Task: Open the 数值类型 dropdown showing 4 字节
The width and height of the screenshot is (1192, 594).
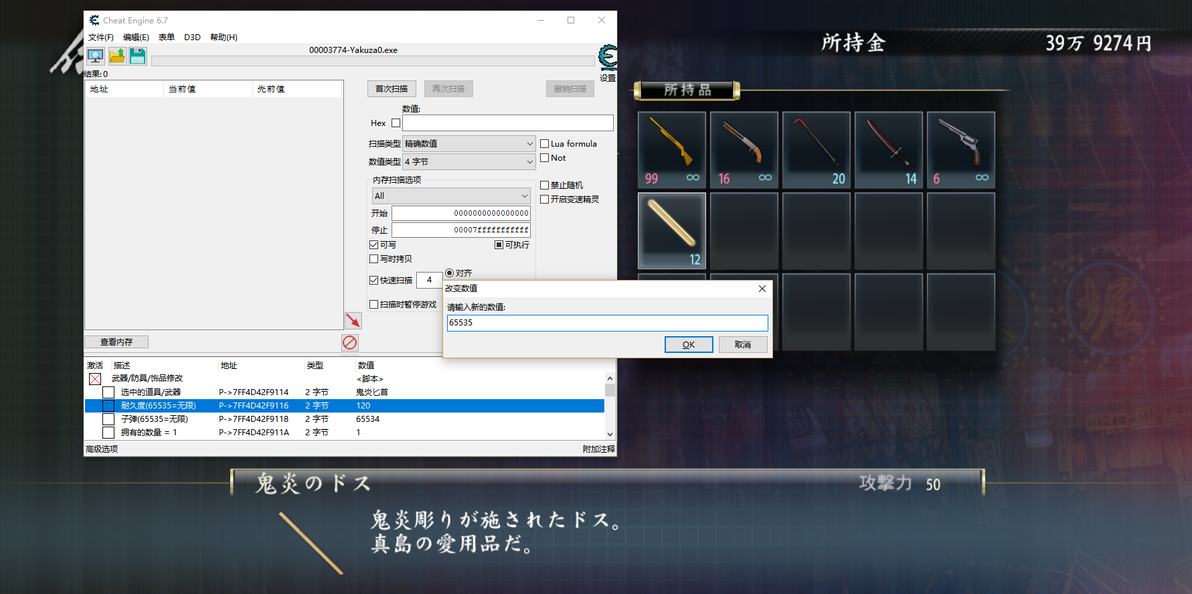Action: click(x=469, y=161)
